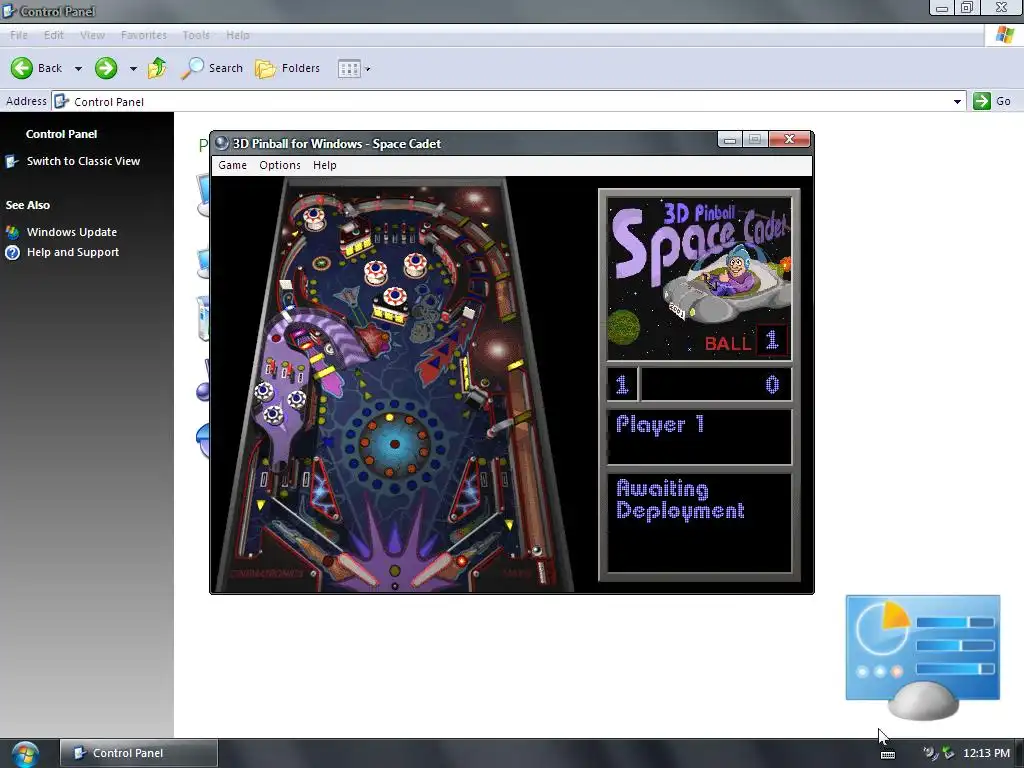The width and height of the screenshot is (1024, 768).
Task: Click the Windows Update globe icon
Action: pos(12,232)
